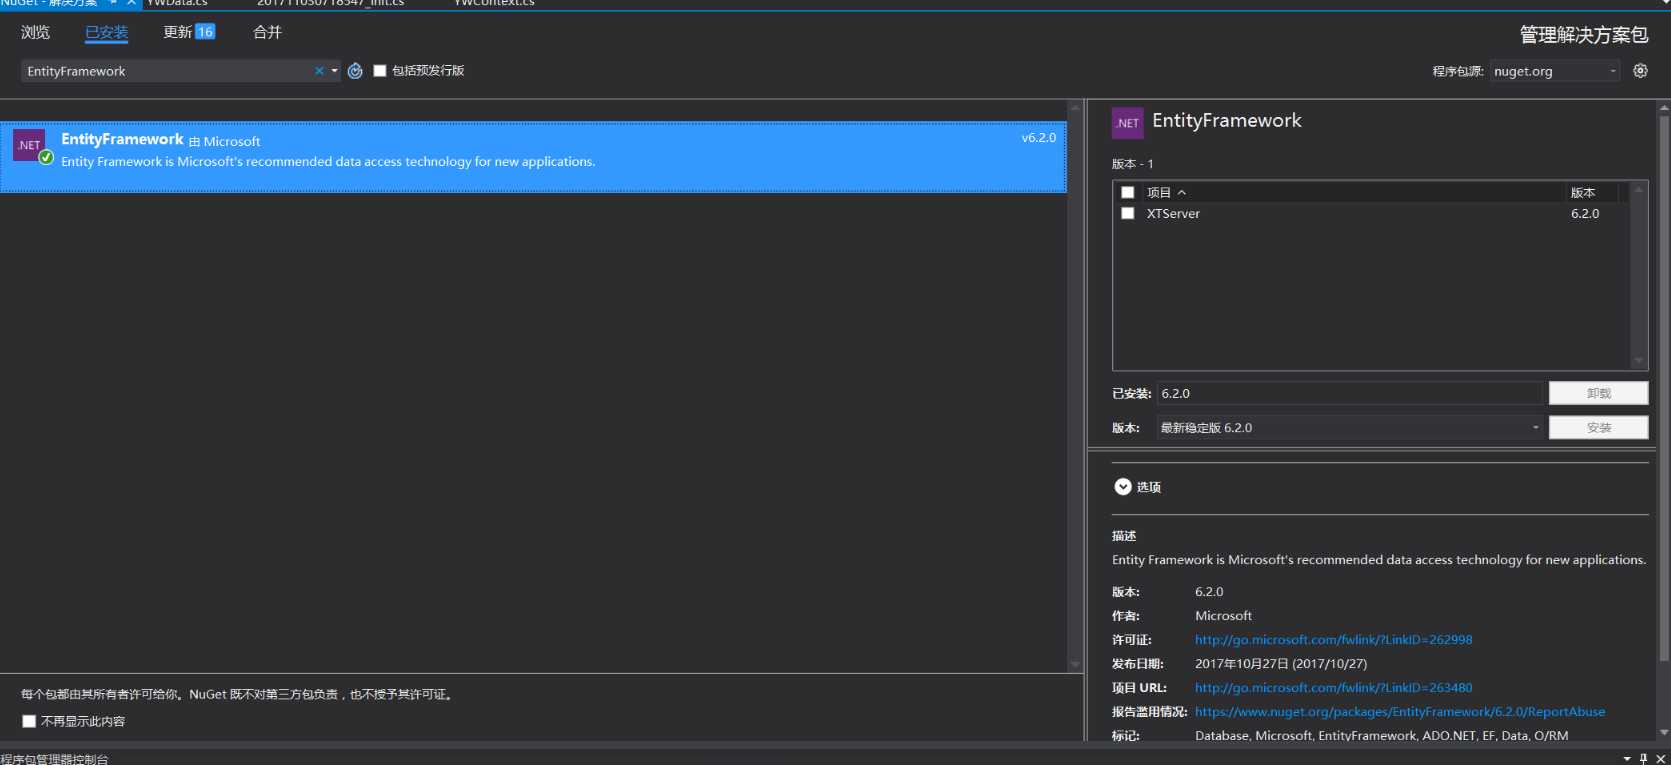1671x765 pixels.
Task: Click the purple .NET logo in the details pane
Action: (1127, 123)
